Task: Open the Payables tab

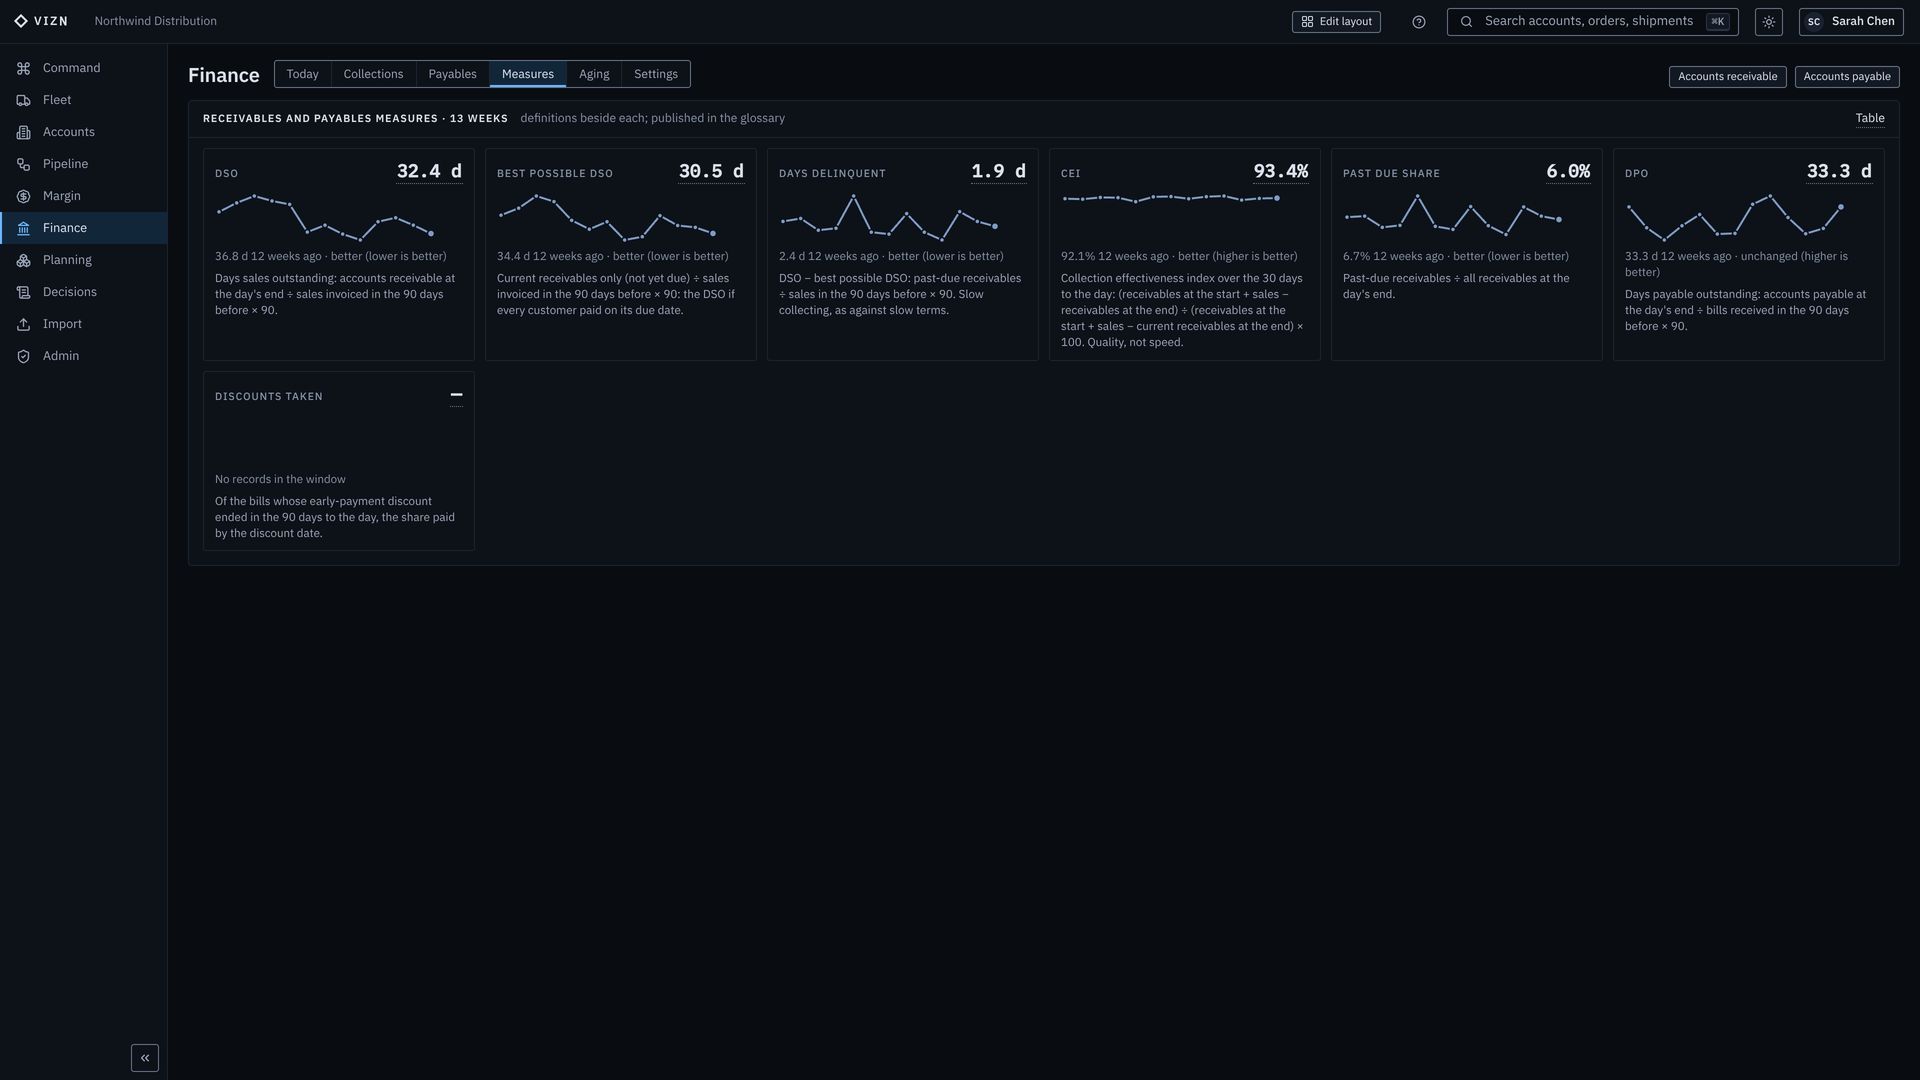Action: point(452,74)
